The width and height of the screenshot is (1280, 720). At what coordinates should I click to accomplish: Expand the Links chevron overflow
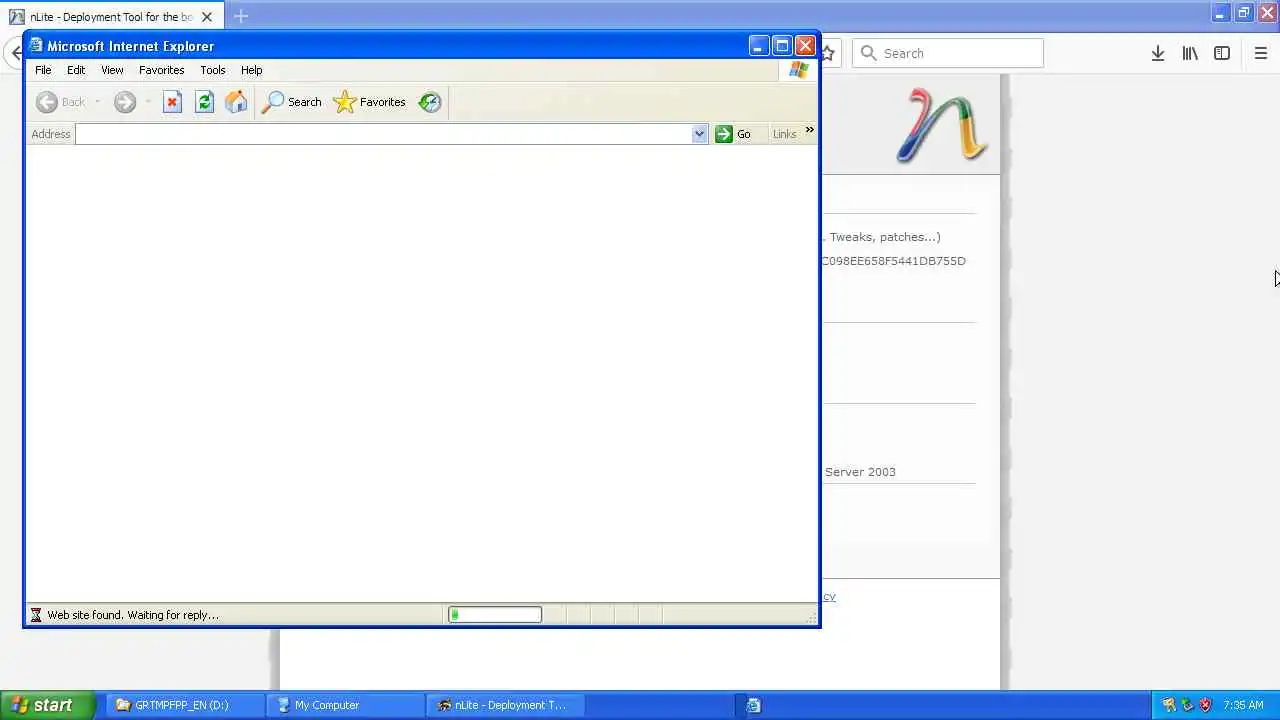tap(809, 130)
